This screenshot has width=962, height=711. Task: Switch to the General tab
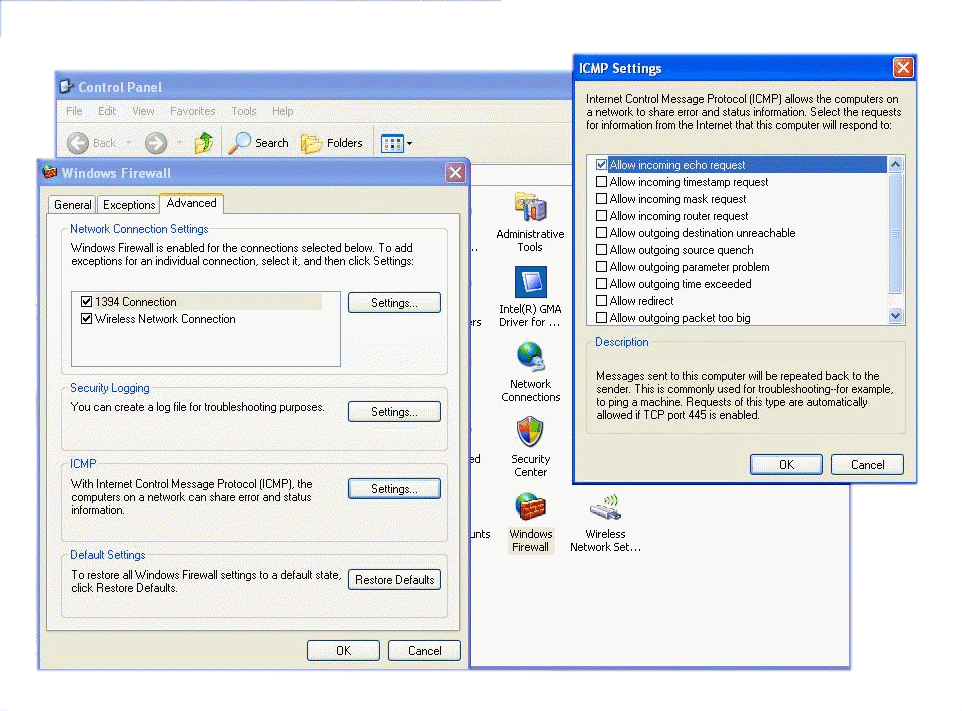click(x=72, y=205)
